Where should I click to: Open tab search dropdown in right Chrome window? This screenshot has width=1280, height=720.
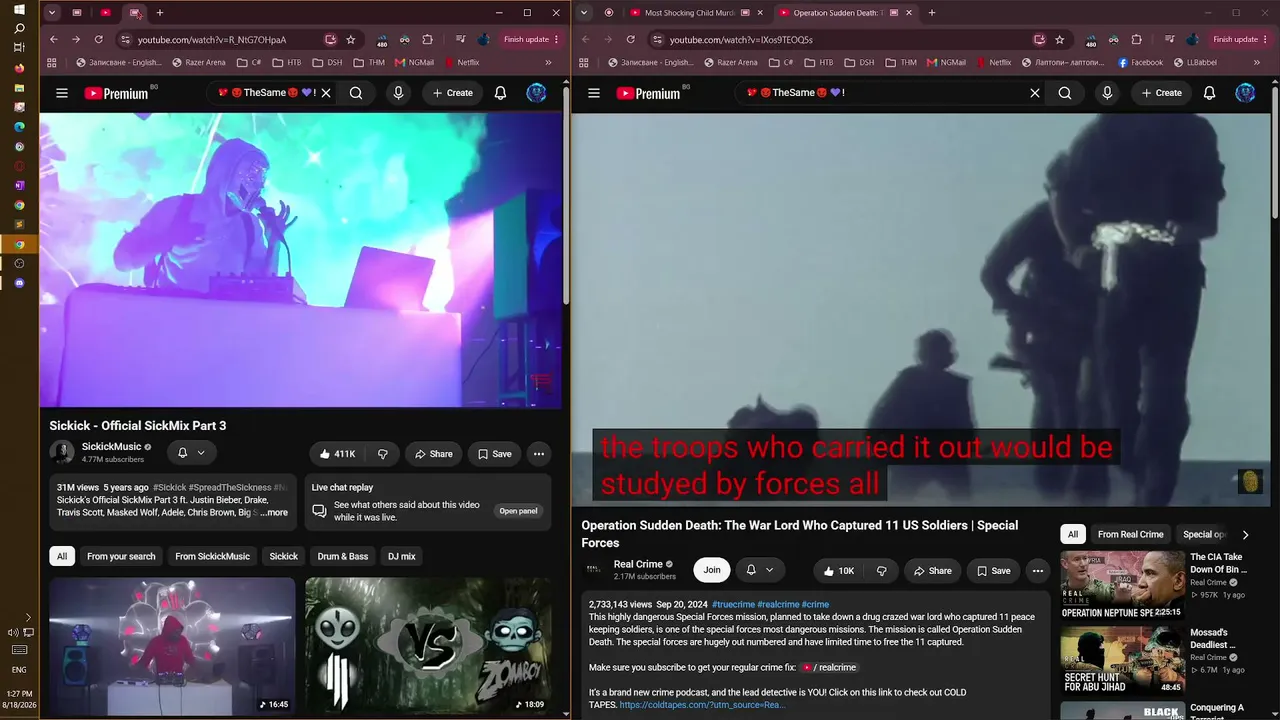click(583, 13)
